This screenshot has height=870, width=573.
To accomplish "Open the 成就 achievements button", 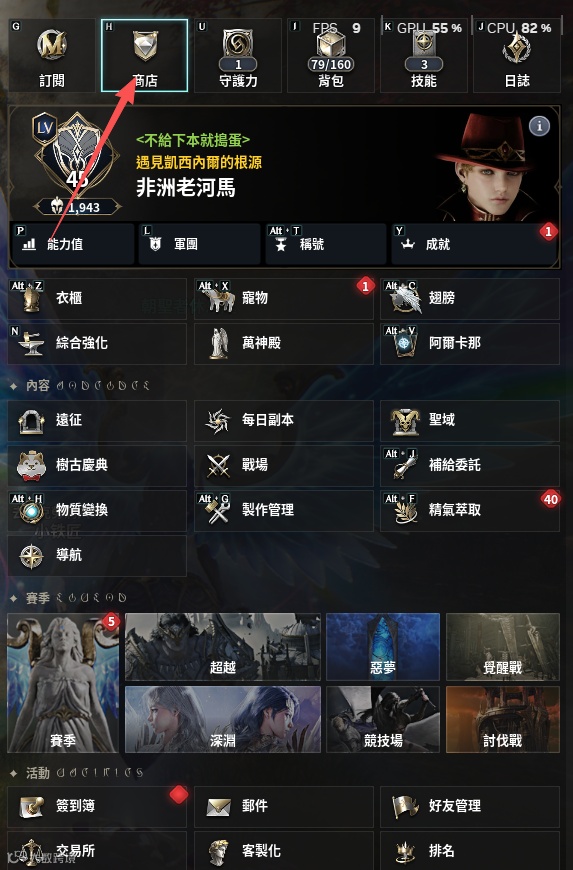I will [x=474, y=244].
